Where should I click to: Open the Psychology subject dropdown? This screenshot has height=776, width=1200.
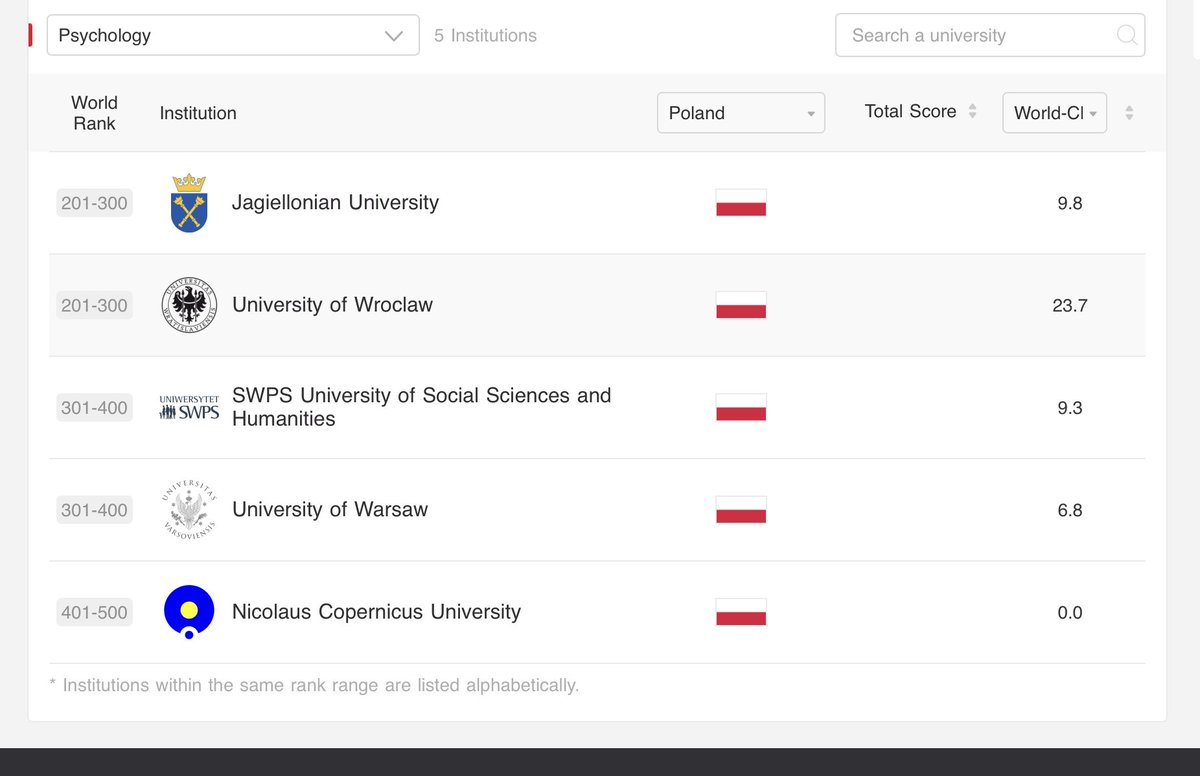(233, 35)
